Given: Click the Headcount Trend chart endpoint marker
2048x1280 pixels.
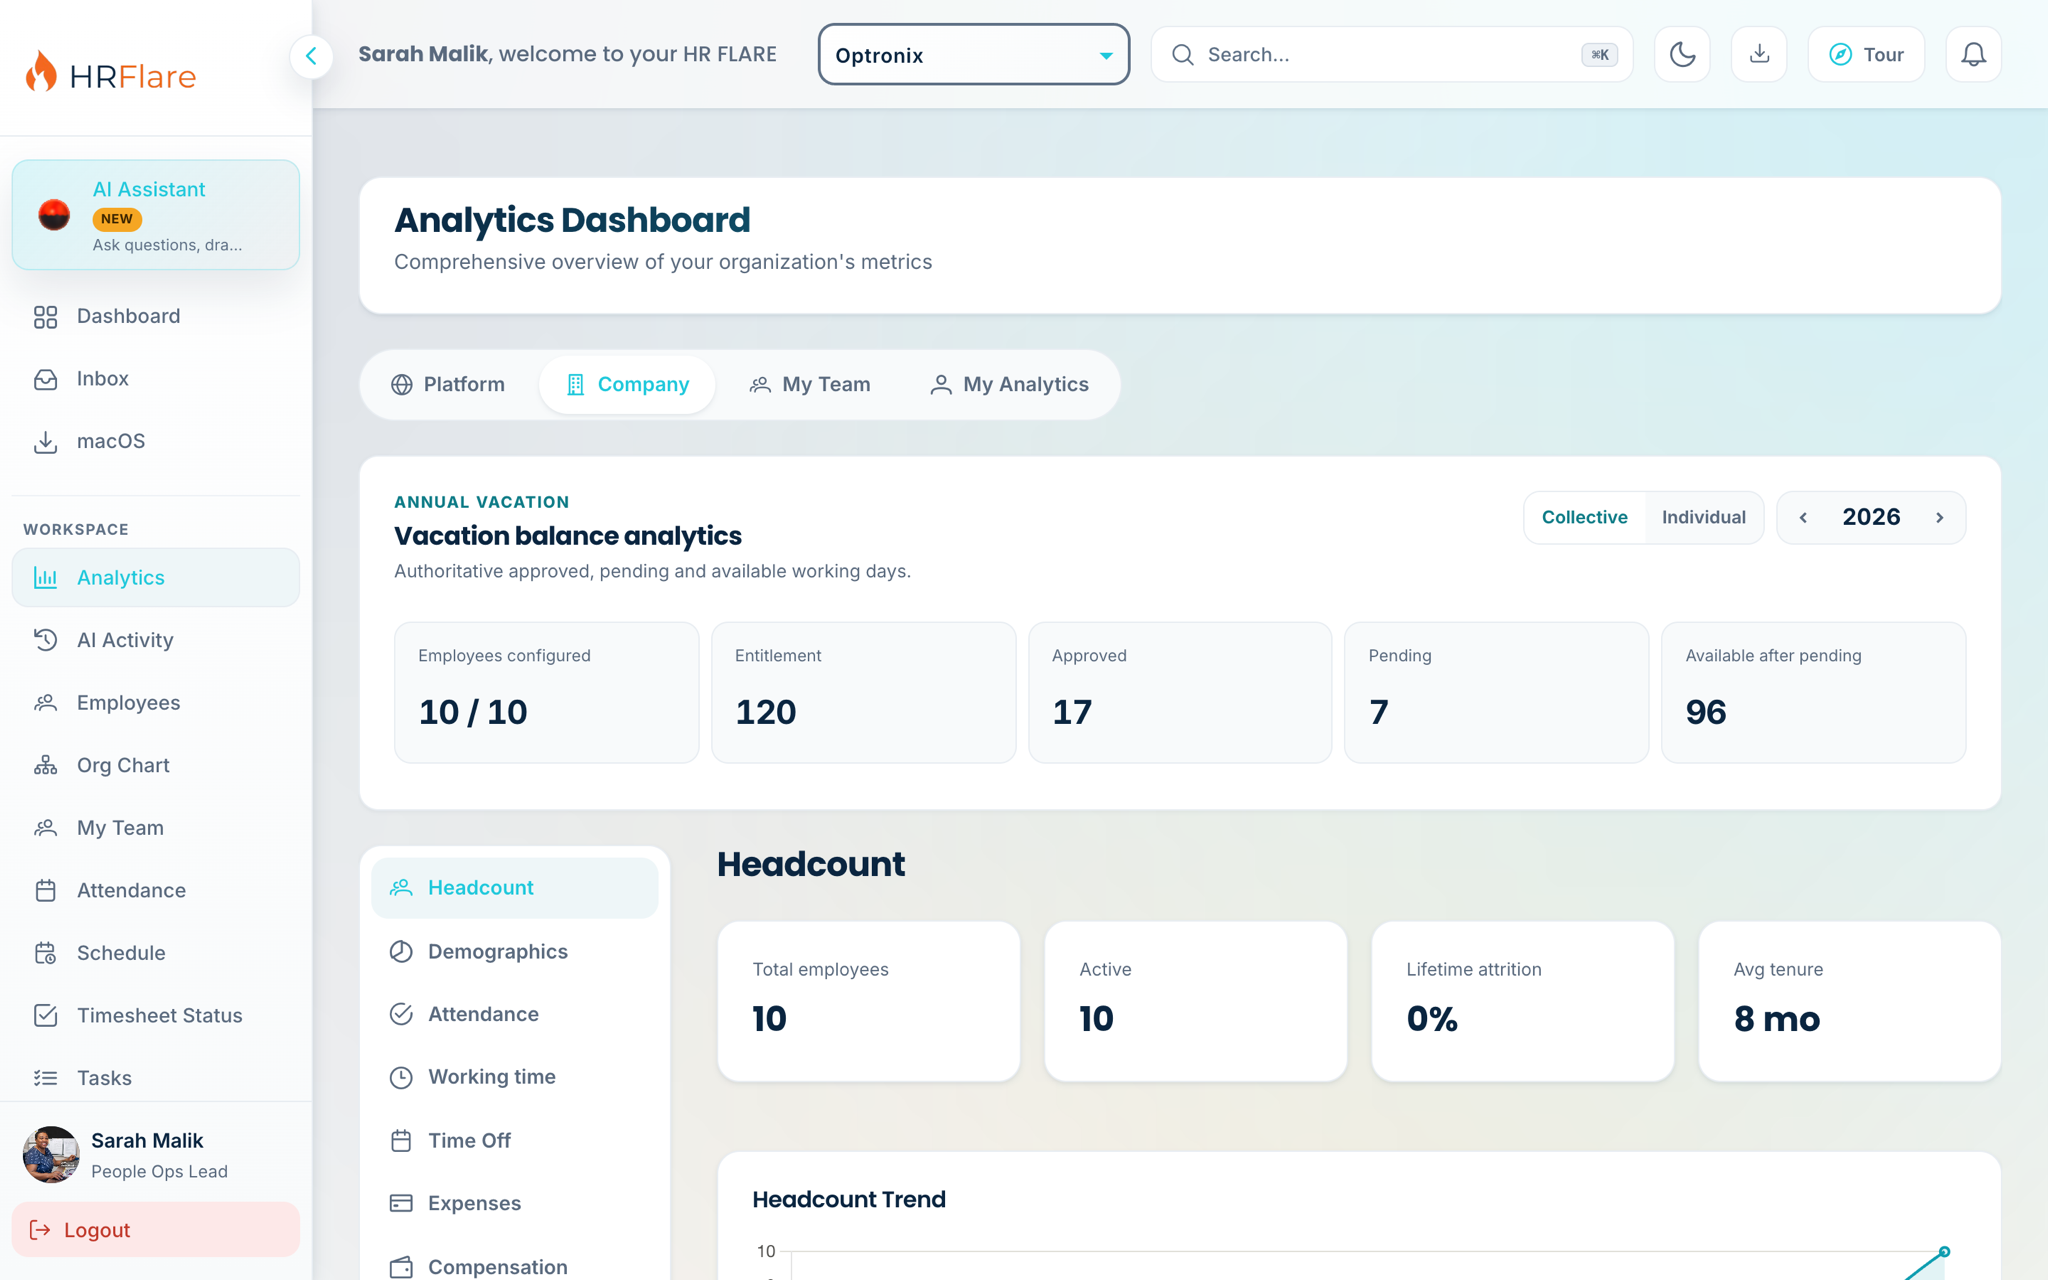Looking at the screenshot, I should pos(1944,1251).
